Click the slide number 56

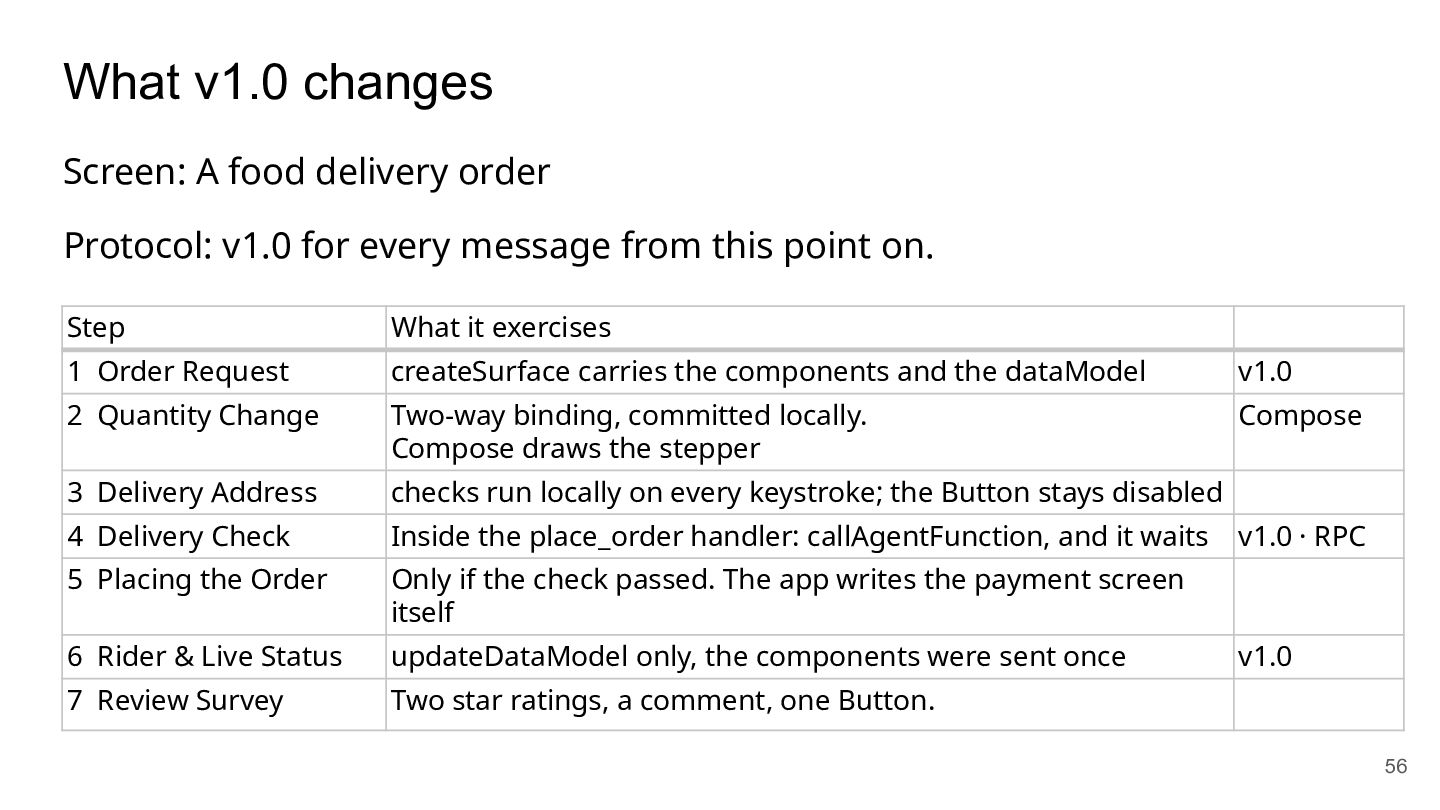[1395, 767]
